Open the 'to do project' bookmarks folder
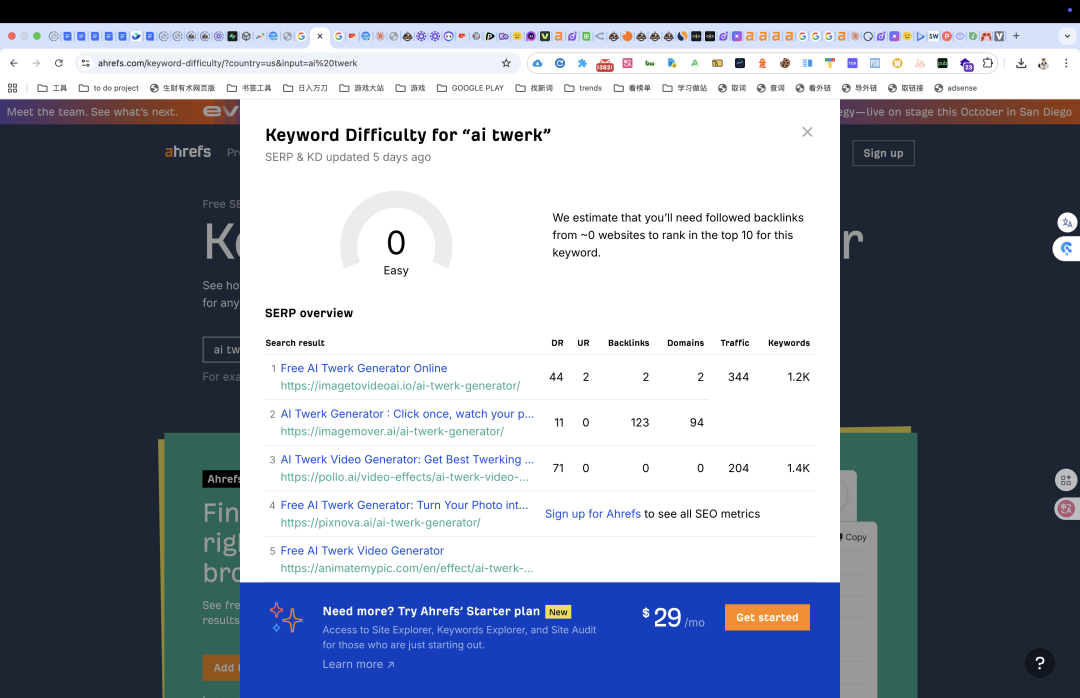Viewport: 1080px width, 698px height. tap(109, 88)
